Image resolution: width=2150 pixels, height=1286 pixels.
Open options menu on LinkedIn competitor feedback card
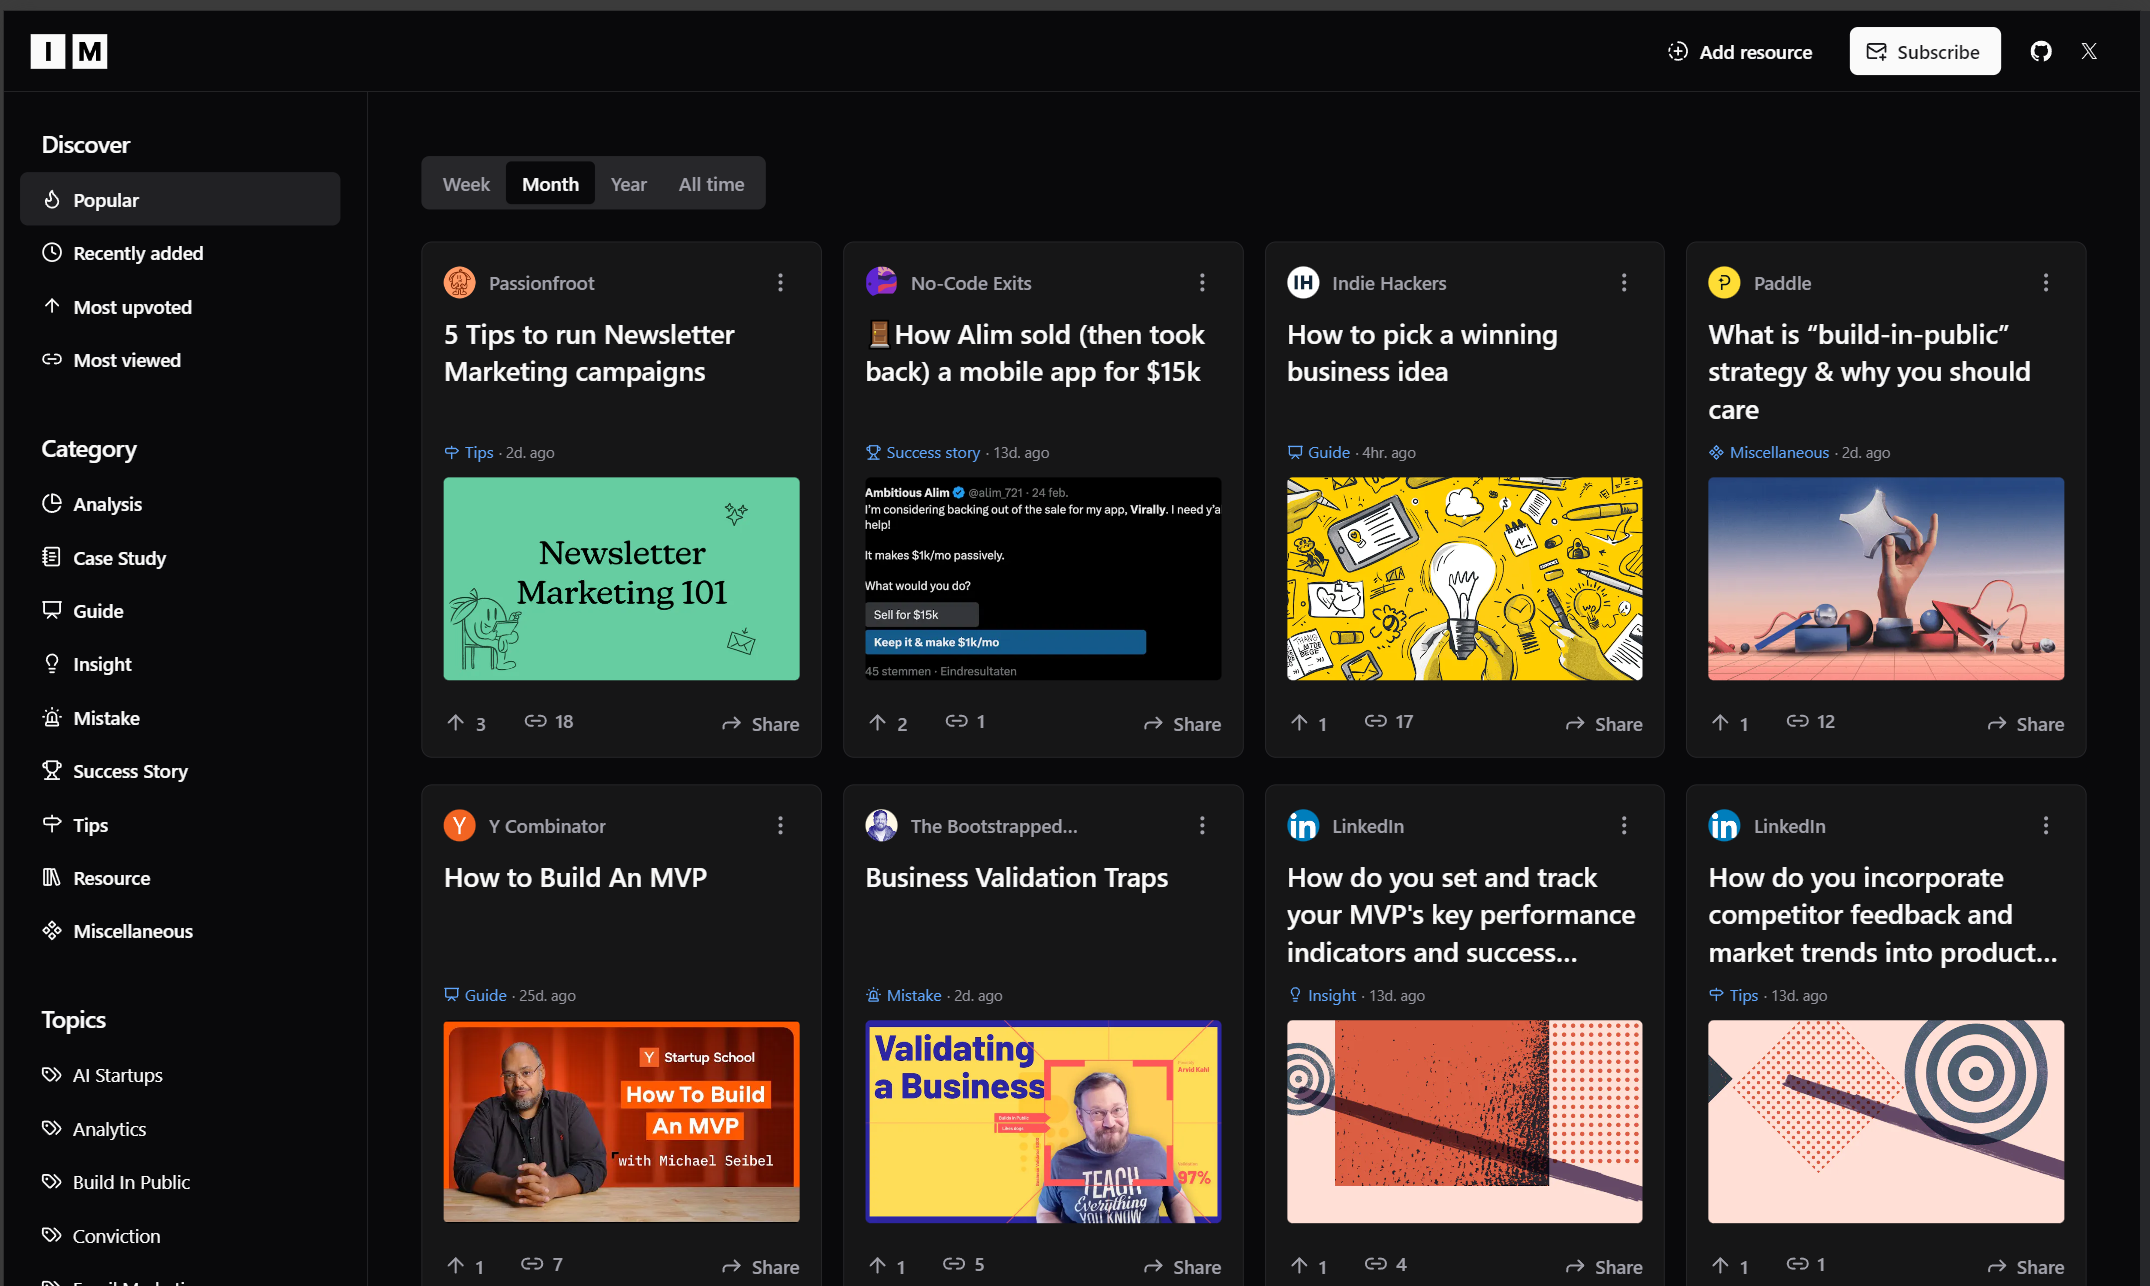point(2046,825)
